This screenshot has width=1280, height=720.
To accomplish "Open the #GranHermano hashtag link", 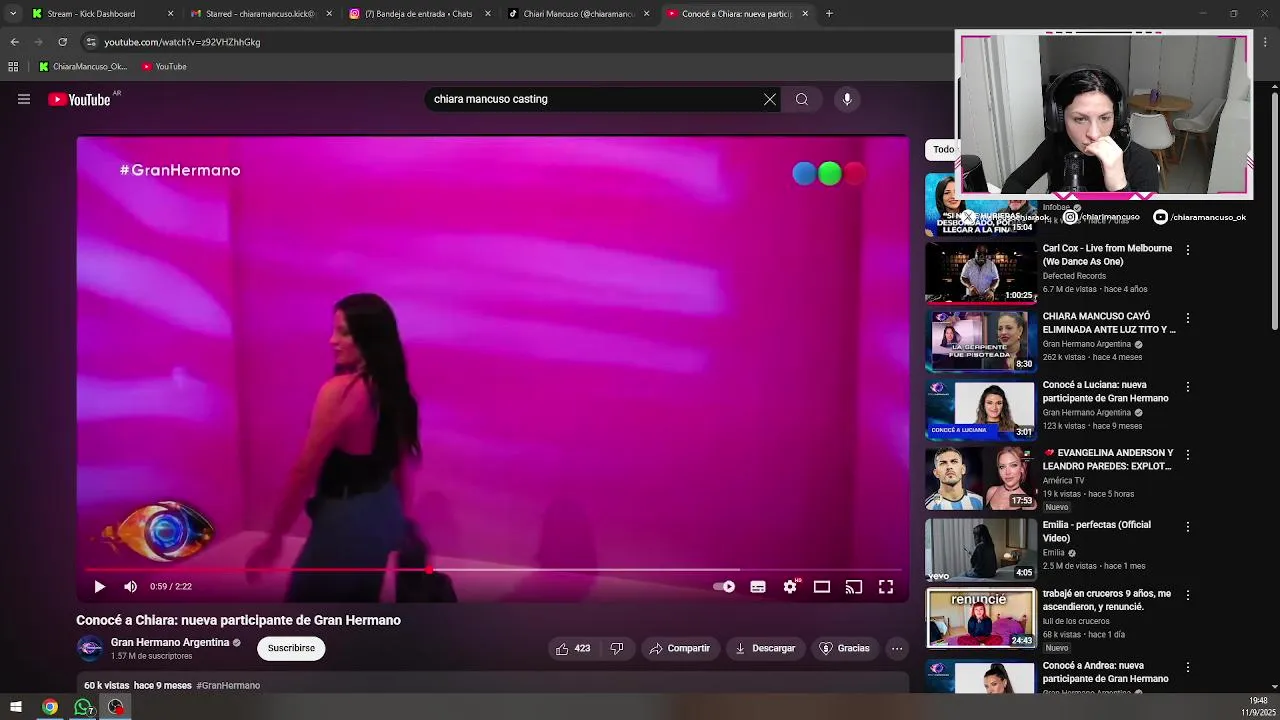I will pyautogui.click(x=228, y=686).
